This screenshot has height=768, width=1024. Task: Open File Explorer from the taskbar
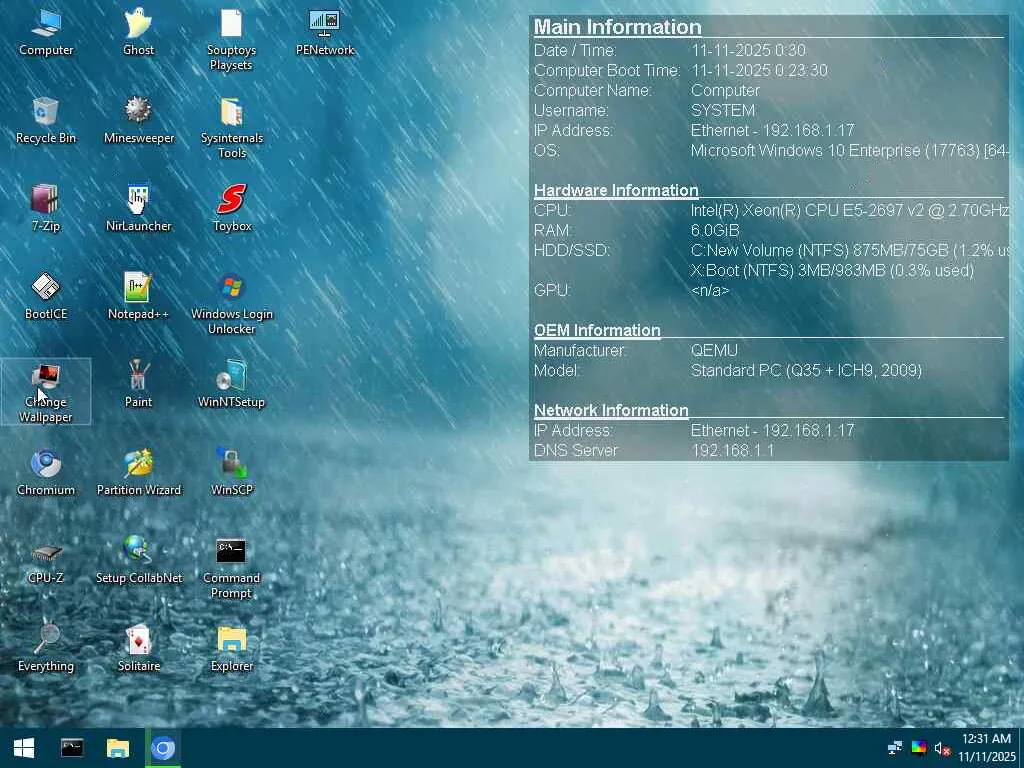pos(118,748)
